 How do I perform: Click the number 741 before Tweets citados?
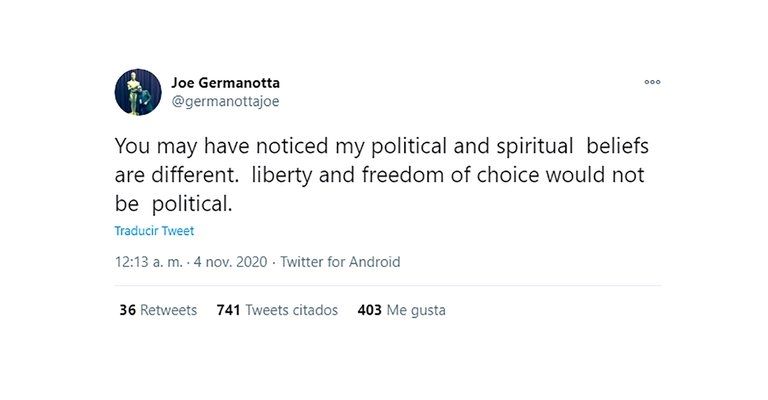(x=228, y=310)
